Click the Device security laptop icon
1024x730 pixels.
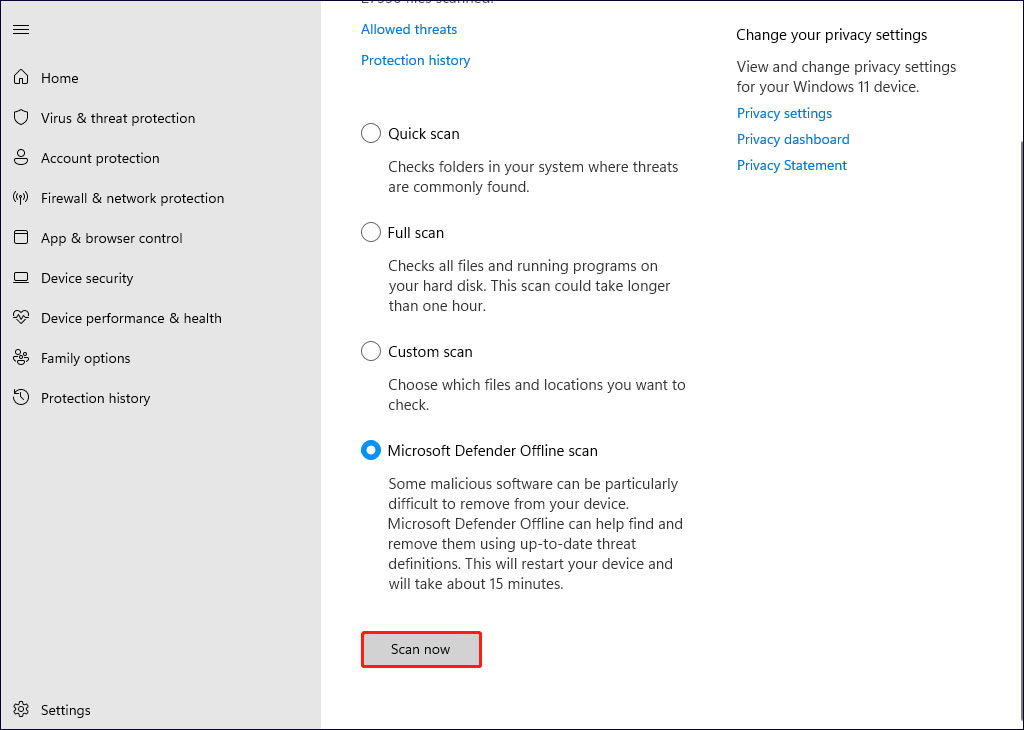tap(21, 278)
